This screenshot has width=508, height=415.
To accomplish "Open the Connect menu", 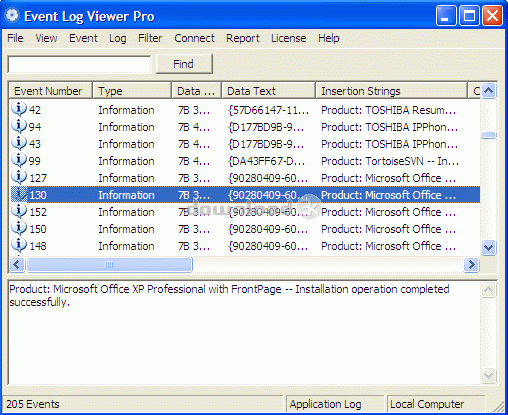I will click(194, 38).
